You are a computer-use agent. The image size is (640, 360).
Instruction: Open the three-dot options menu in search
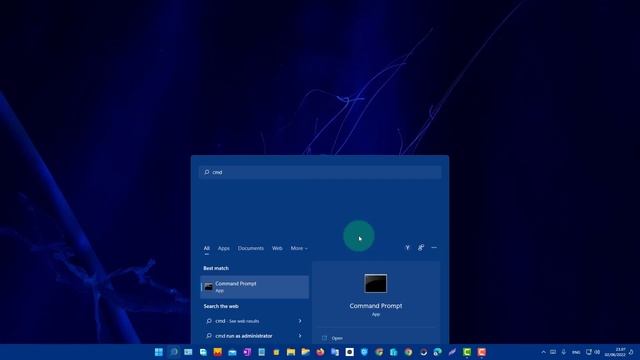click(x=434, y=248)
